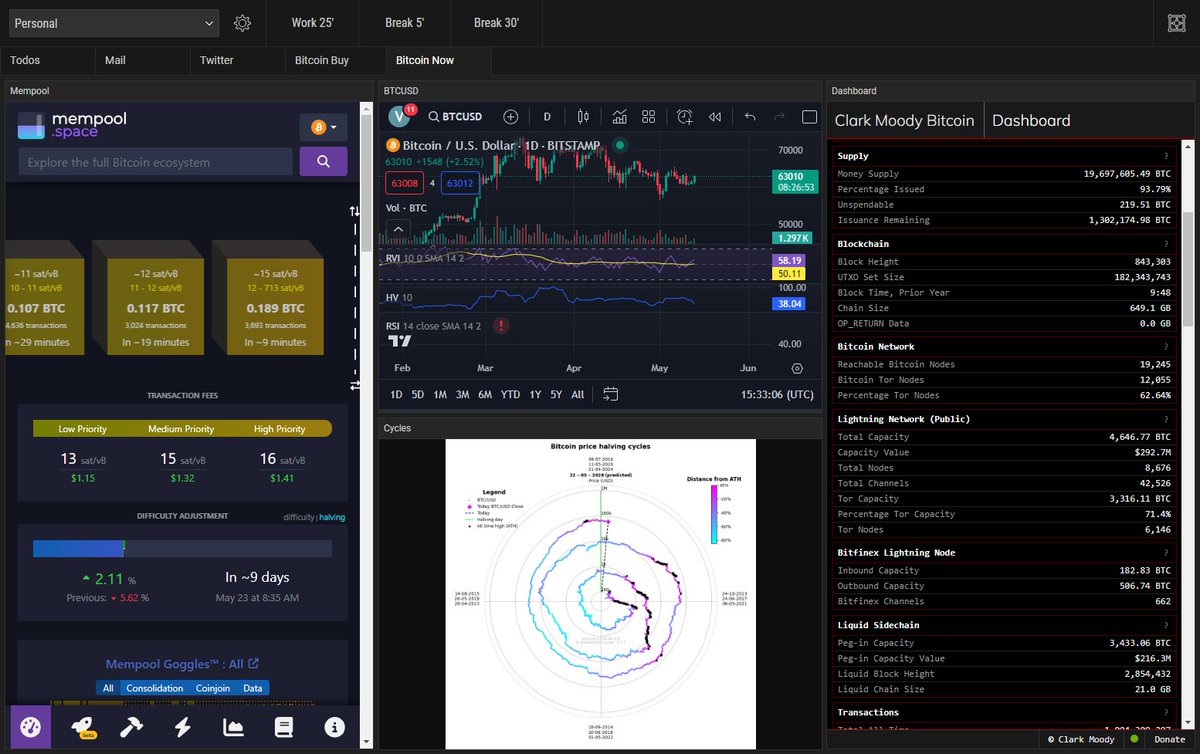Switch to difficulty view toggle
1200x754 pixels.
pos(298,517)
